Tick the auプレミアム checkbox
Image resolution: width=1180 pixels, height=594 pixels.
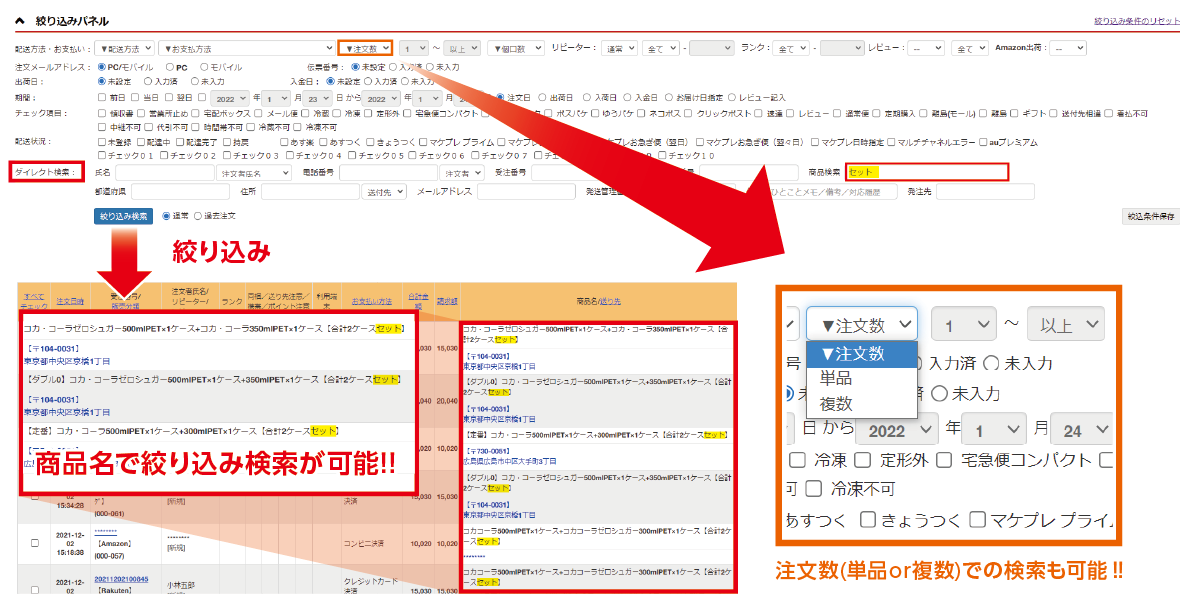[x=984, y=142]
